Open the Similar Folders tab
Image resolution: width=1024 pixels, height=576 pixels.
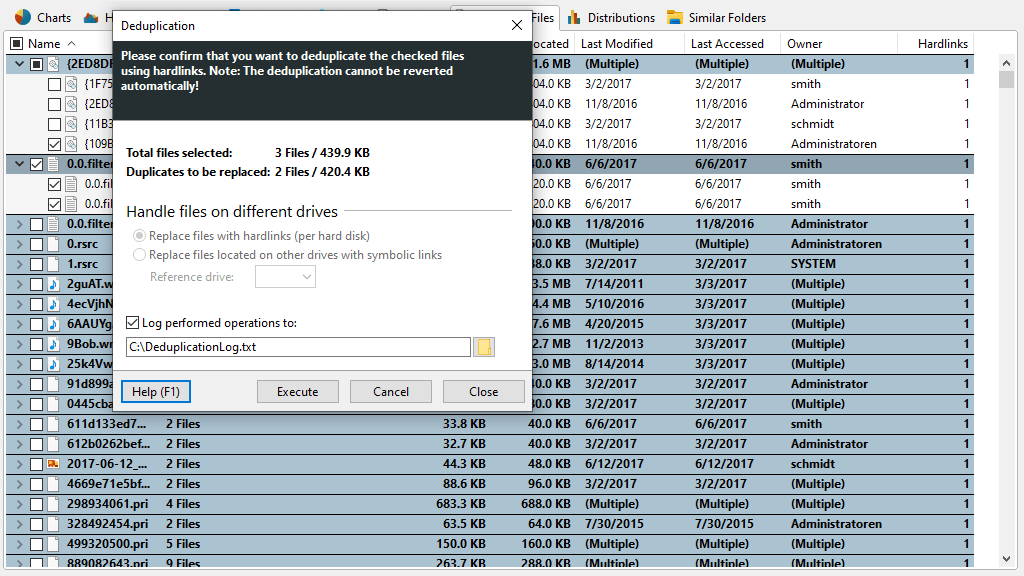(x=726, y=18)
